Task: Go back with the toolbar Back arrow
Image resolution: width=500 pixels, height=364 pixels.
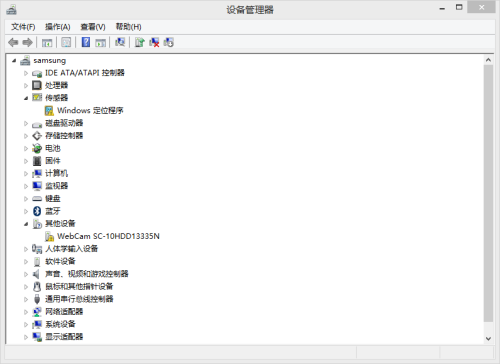Action: coord(13,42)
